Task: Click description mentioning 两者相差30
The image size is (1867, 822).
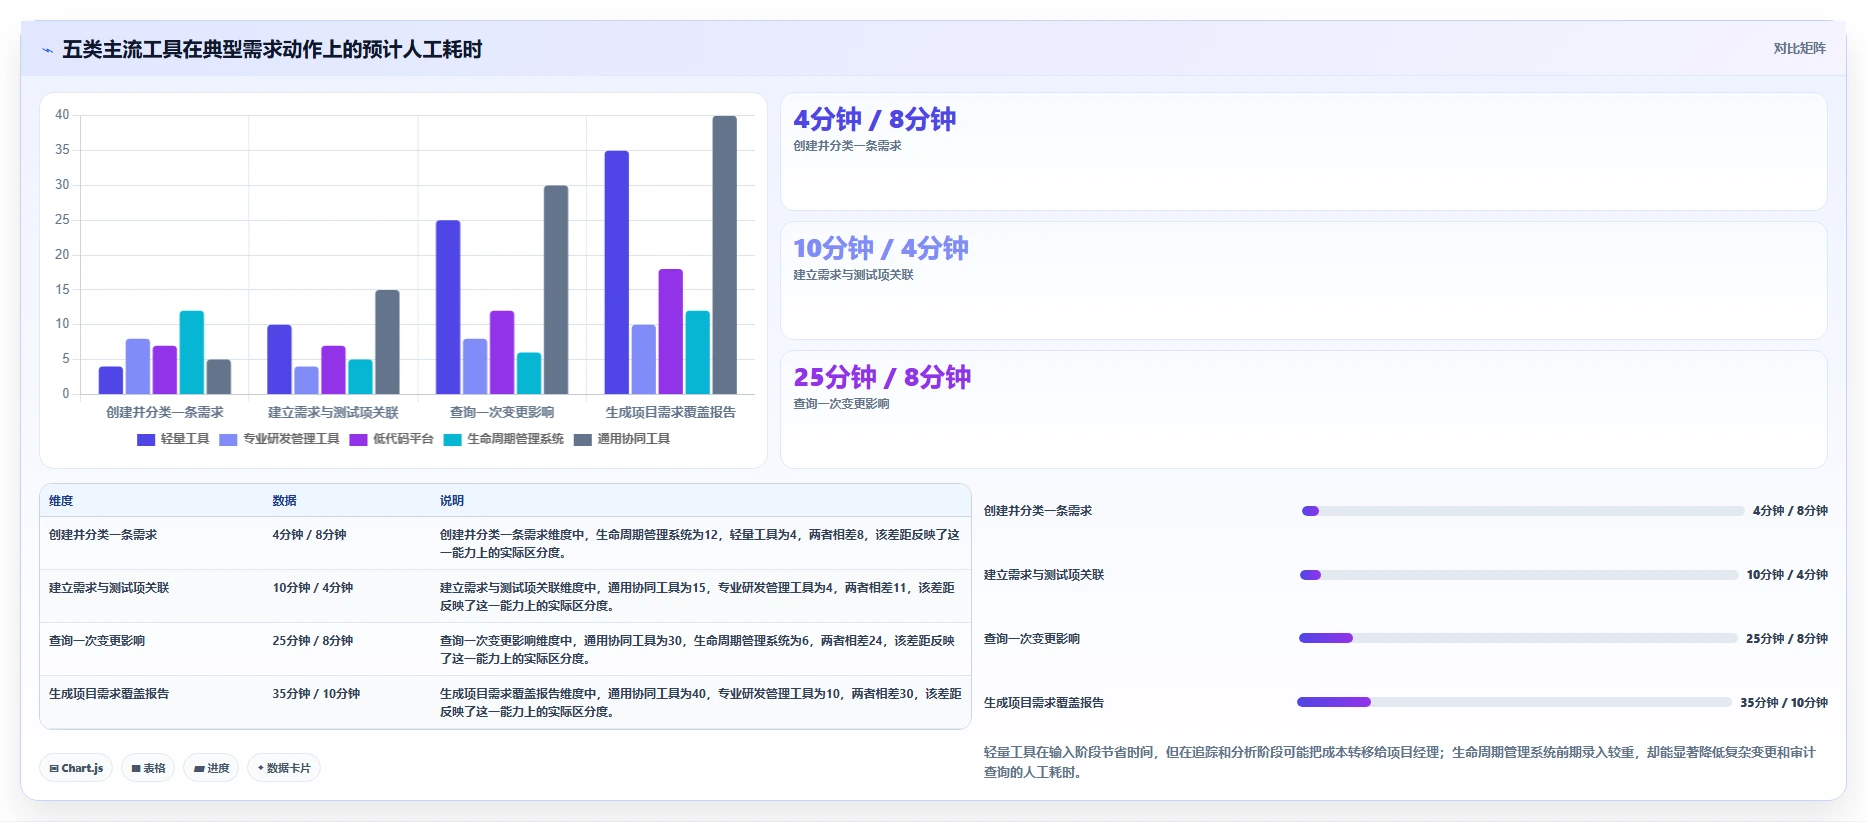Action: (x=700, y=703)
